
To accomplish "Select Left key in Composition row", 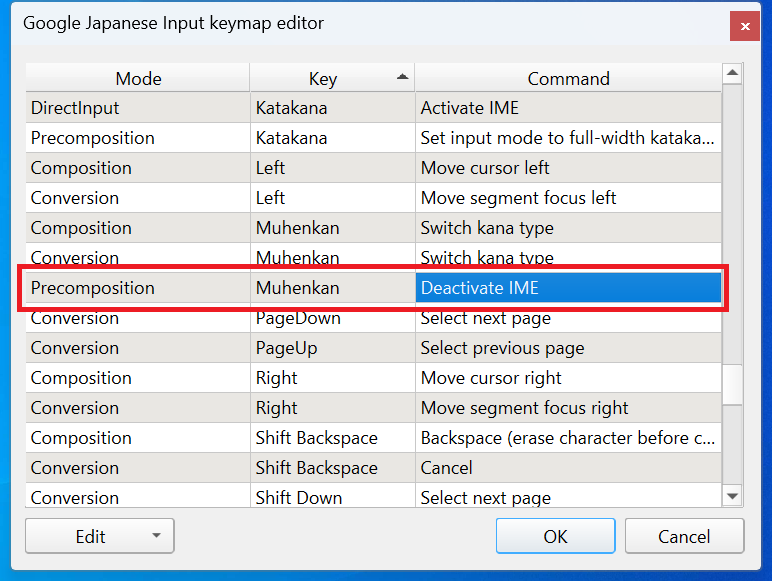I will point(333,167).
